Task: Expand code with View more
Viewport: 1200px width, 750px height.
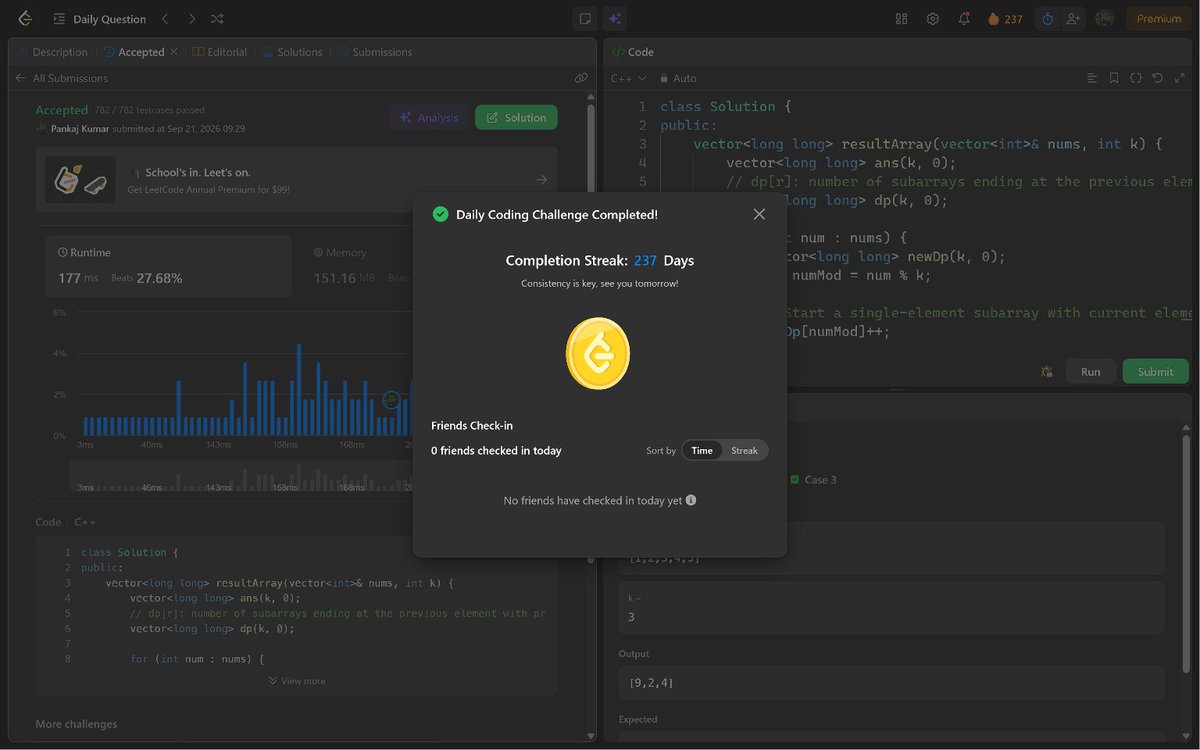Action: [x=297, y=681]
